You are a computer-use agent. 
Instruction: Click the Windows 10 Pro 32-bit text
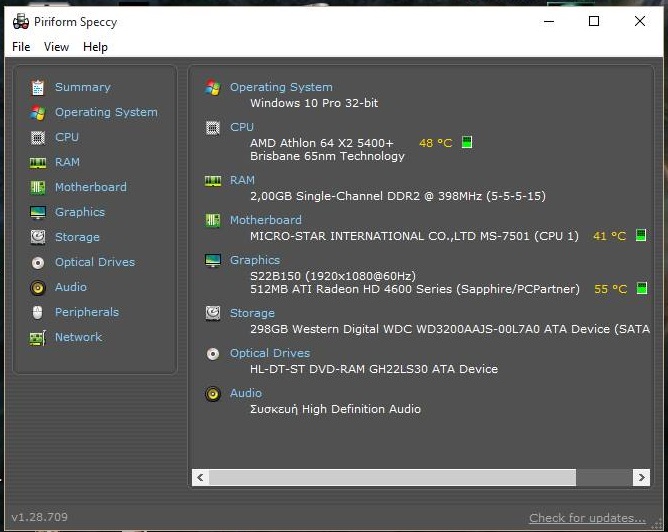tap(314, 103)
